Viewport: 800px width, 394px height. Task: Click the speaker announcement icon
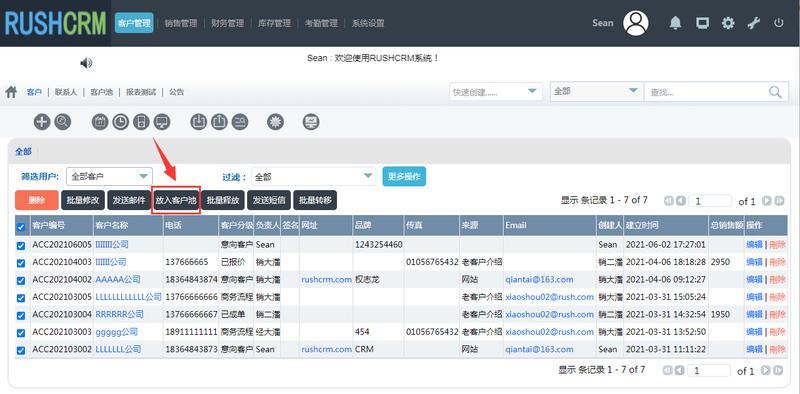point(86,63)
